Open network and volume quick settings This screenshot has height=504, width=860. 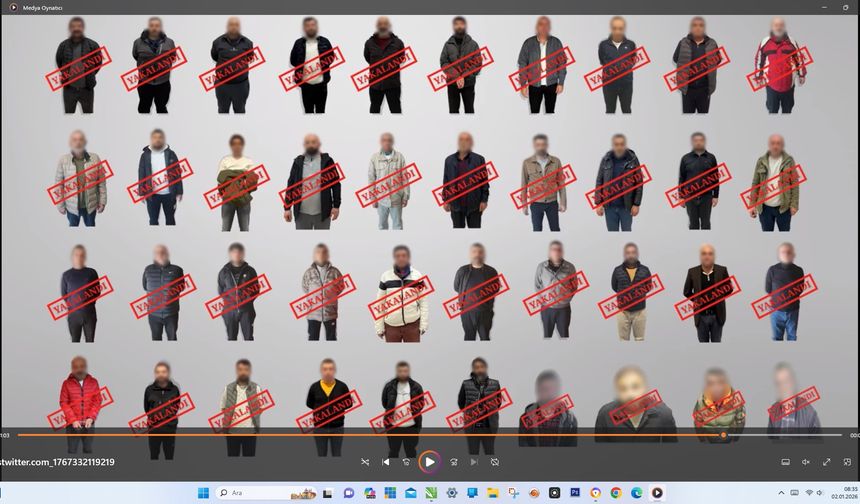click(x=809, y=493)
